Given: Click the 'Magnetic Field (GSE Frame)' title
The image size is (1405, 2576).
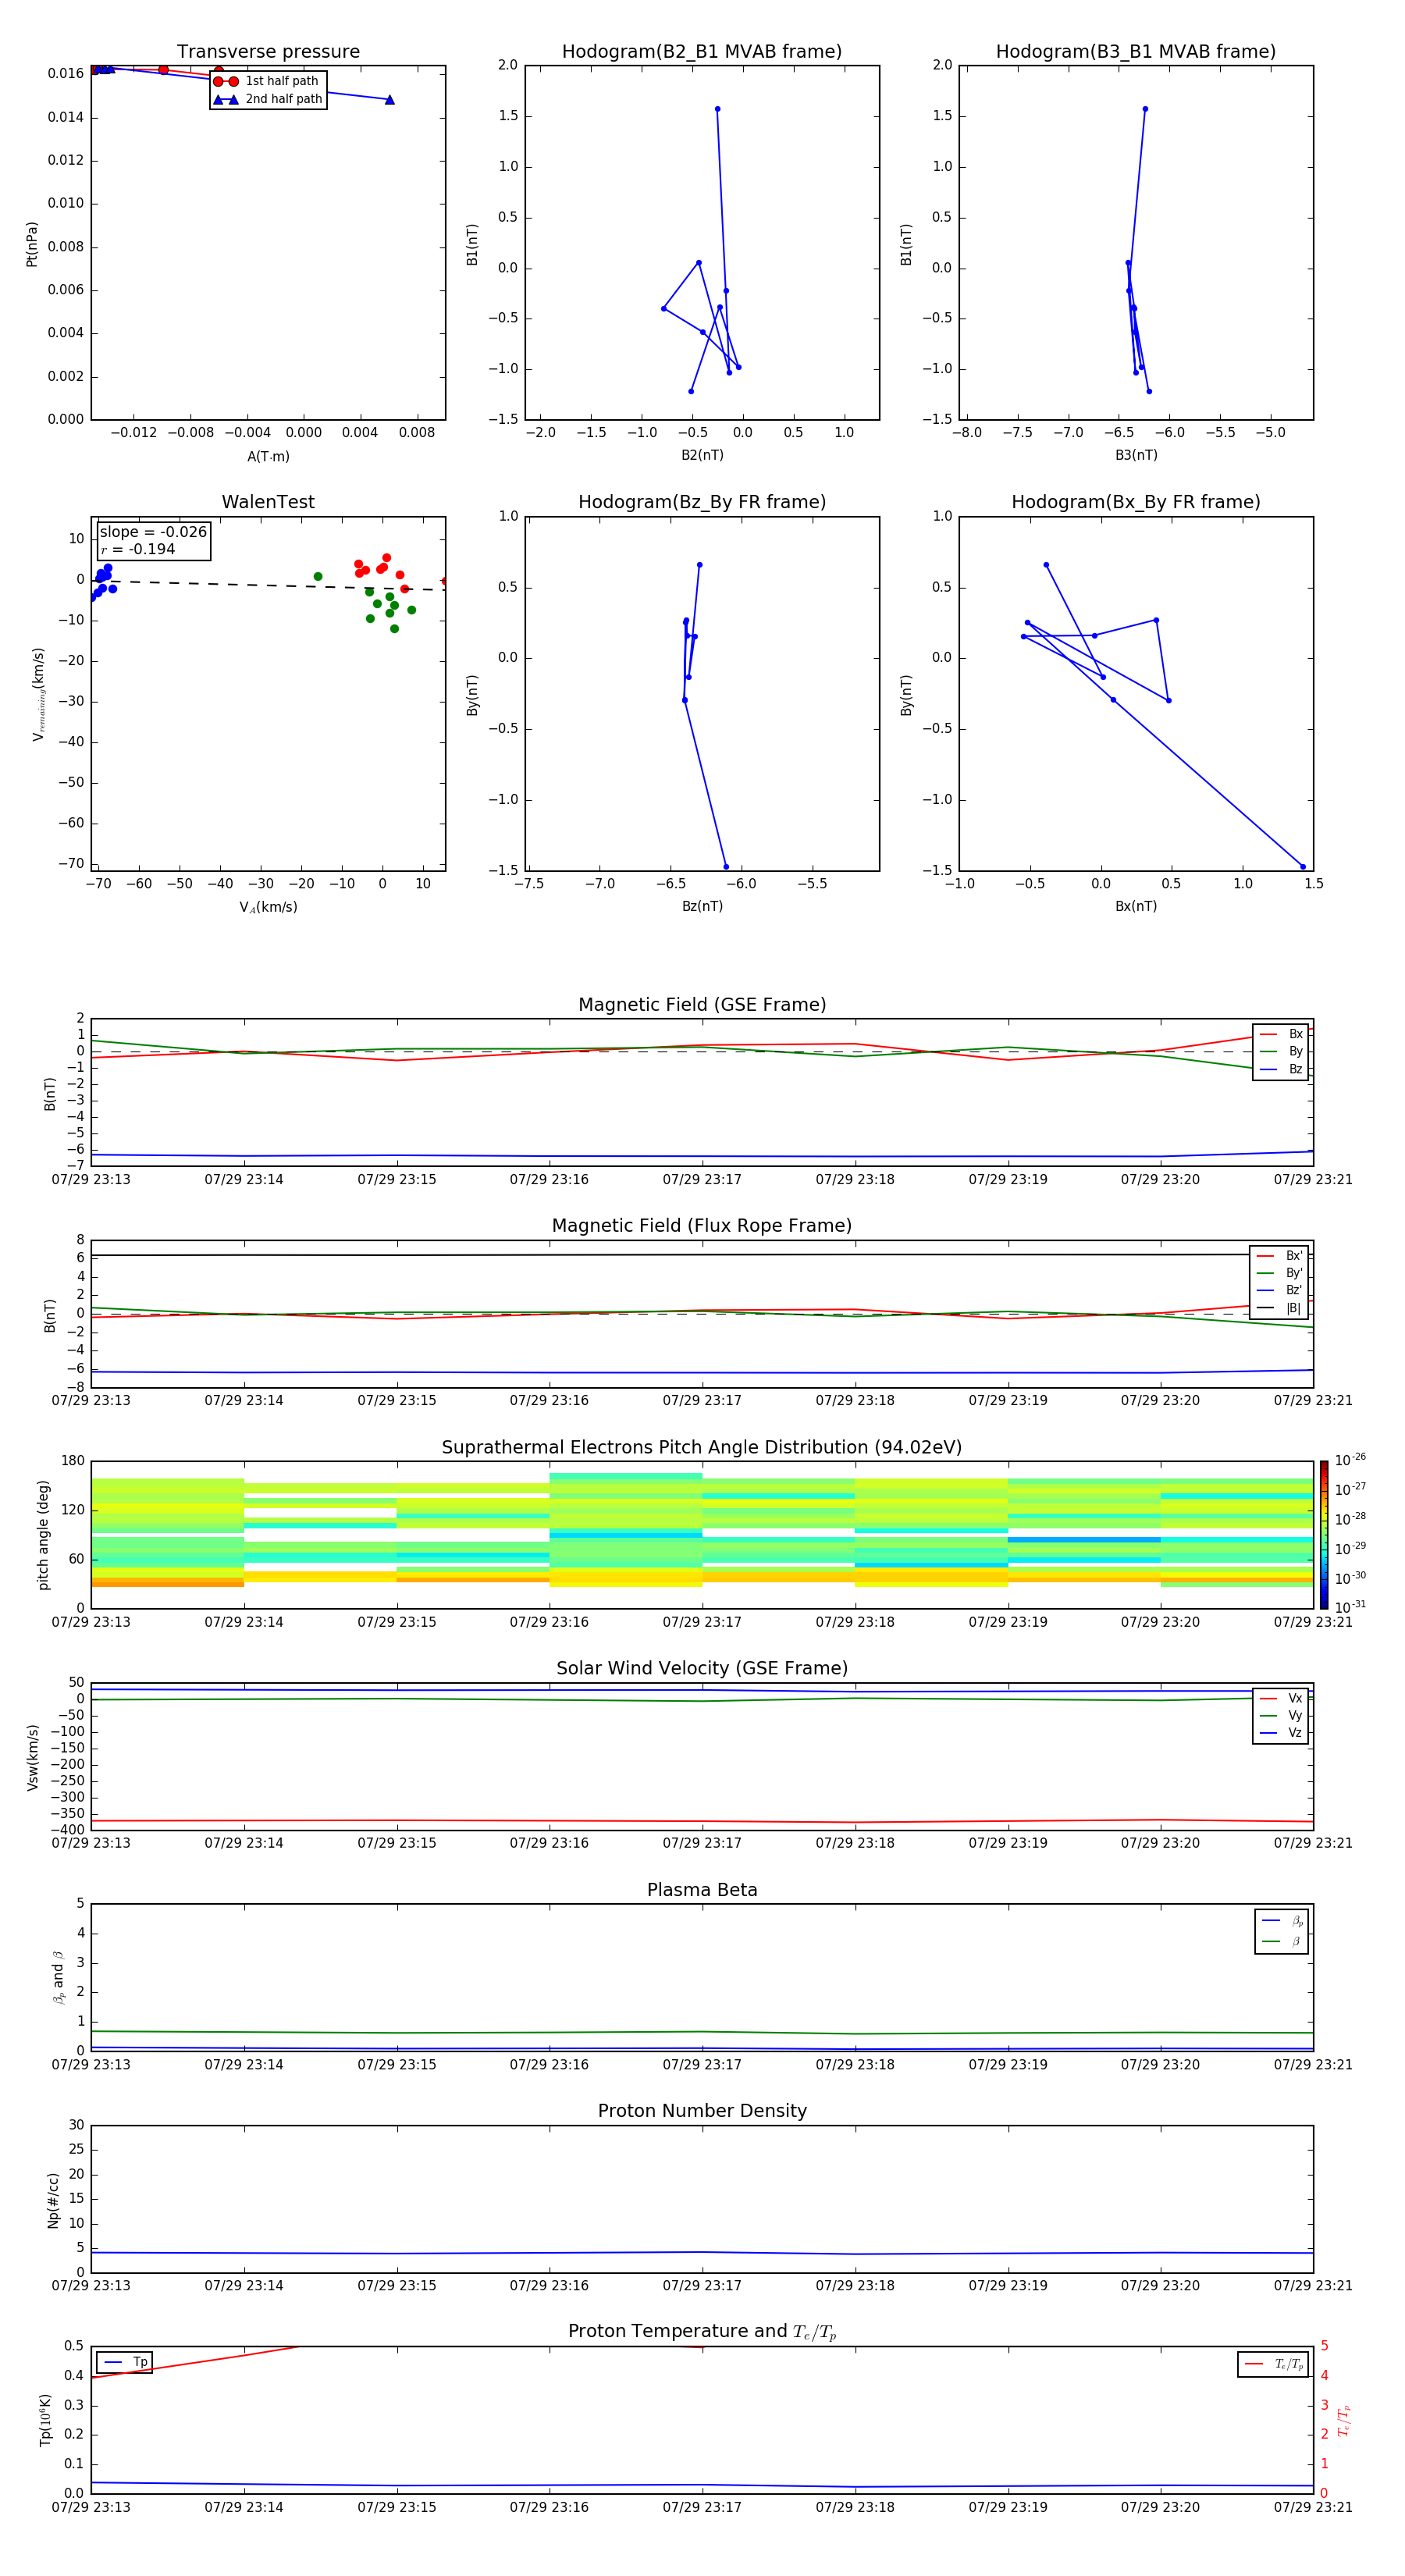Looking at the screenshot, I should 702,1005.
